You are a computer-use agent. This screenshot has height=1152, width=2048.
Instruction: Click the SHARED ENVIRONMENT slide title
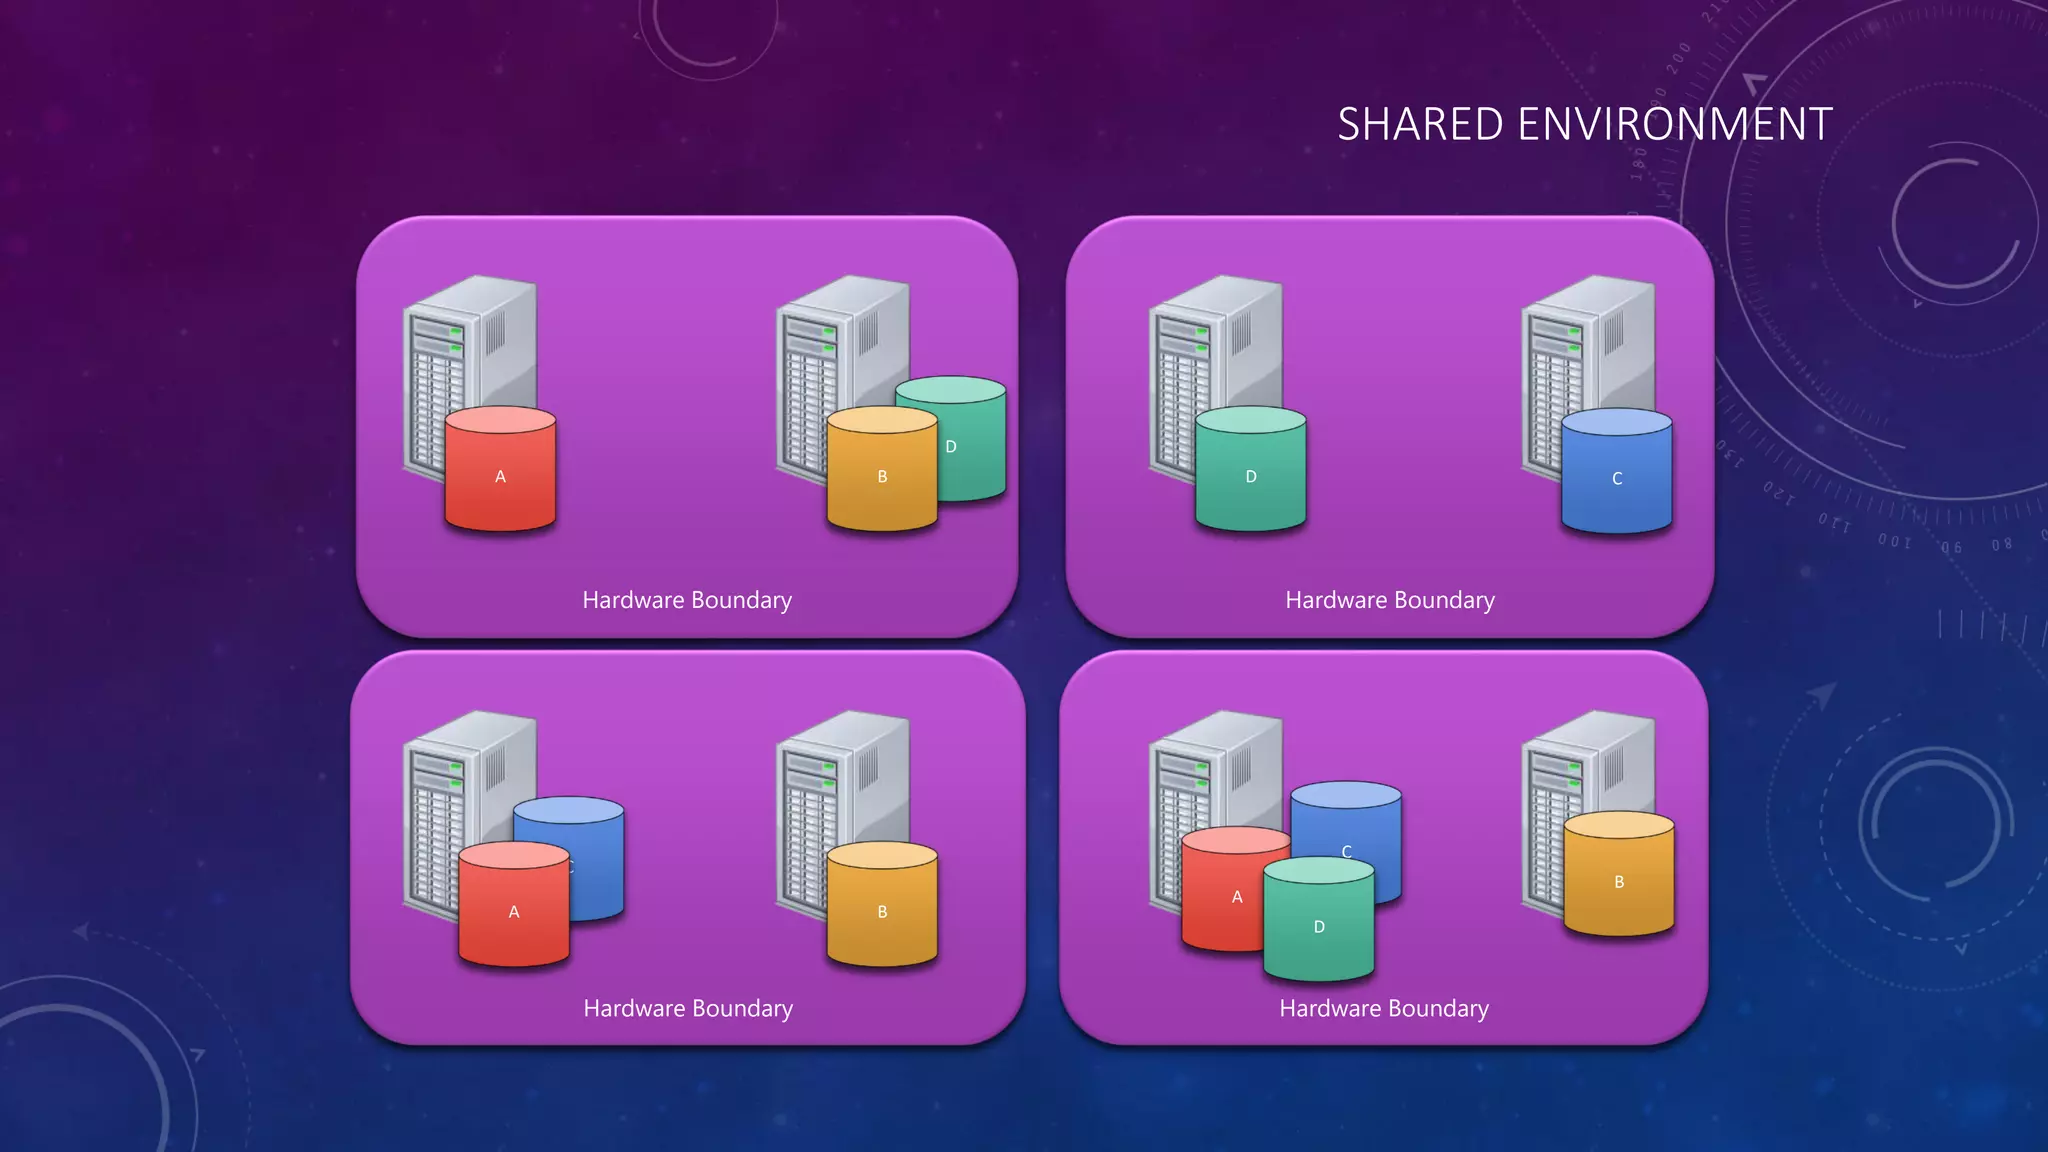pos(1585,124)
